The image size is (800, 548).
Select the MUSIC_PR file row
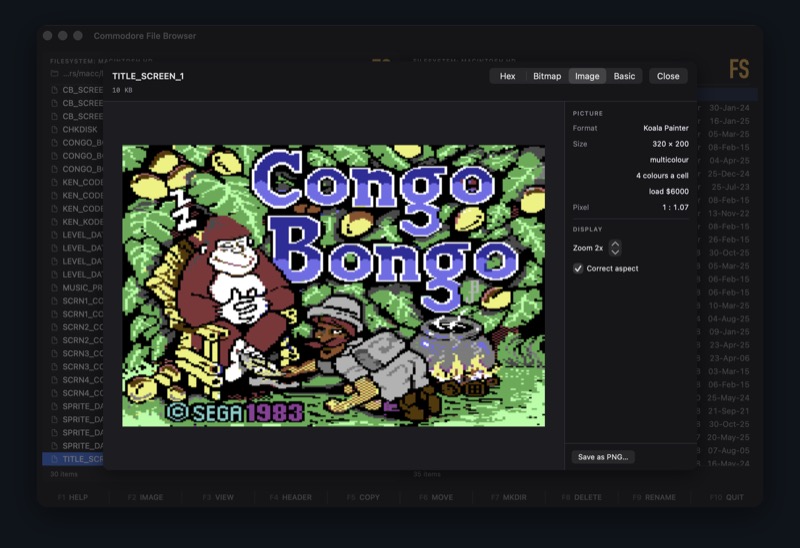pyautogui.click(x=73, y=288)
